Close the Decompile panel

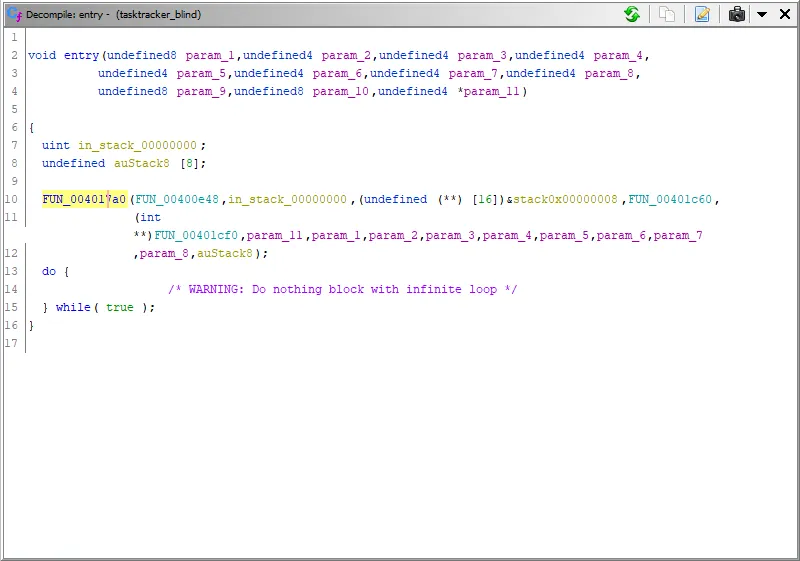pyautogui.click(x=783, y=14)
